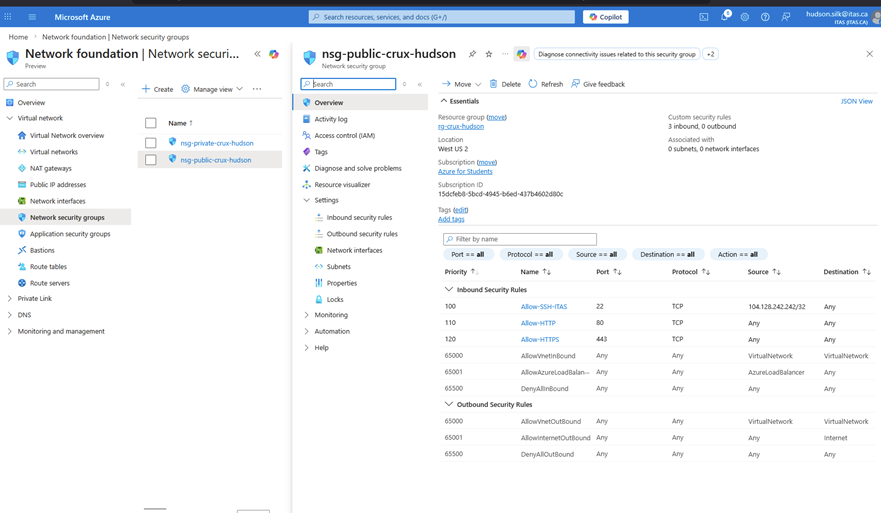
Task: Open the Allow-SSH-ITAS rule link
Action: click(x=543, y=307)
